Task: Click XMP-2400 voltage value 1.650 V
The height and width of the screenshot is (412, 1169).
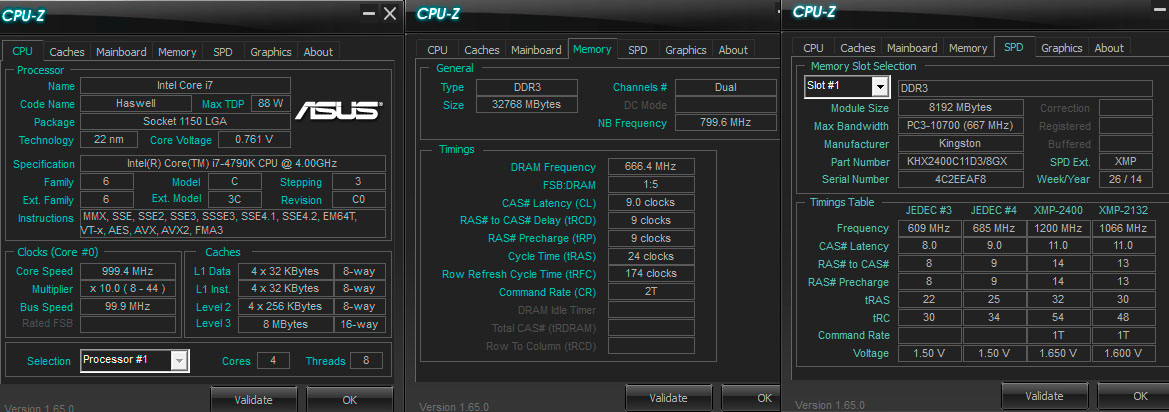Action: [x=1058, y=353]
